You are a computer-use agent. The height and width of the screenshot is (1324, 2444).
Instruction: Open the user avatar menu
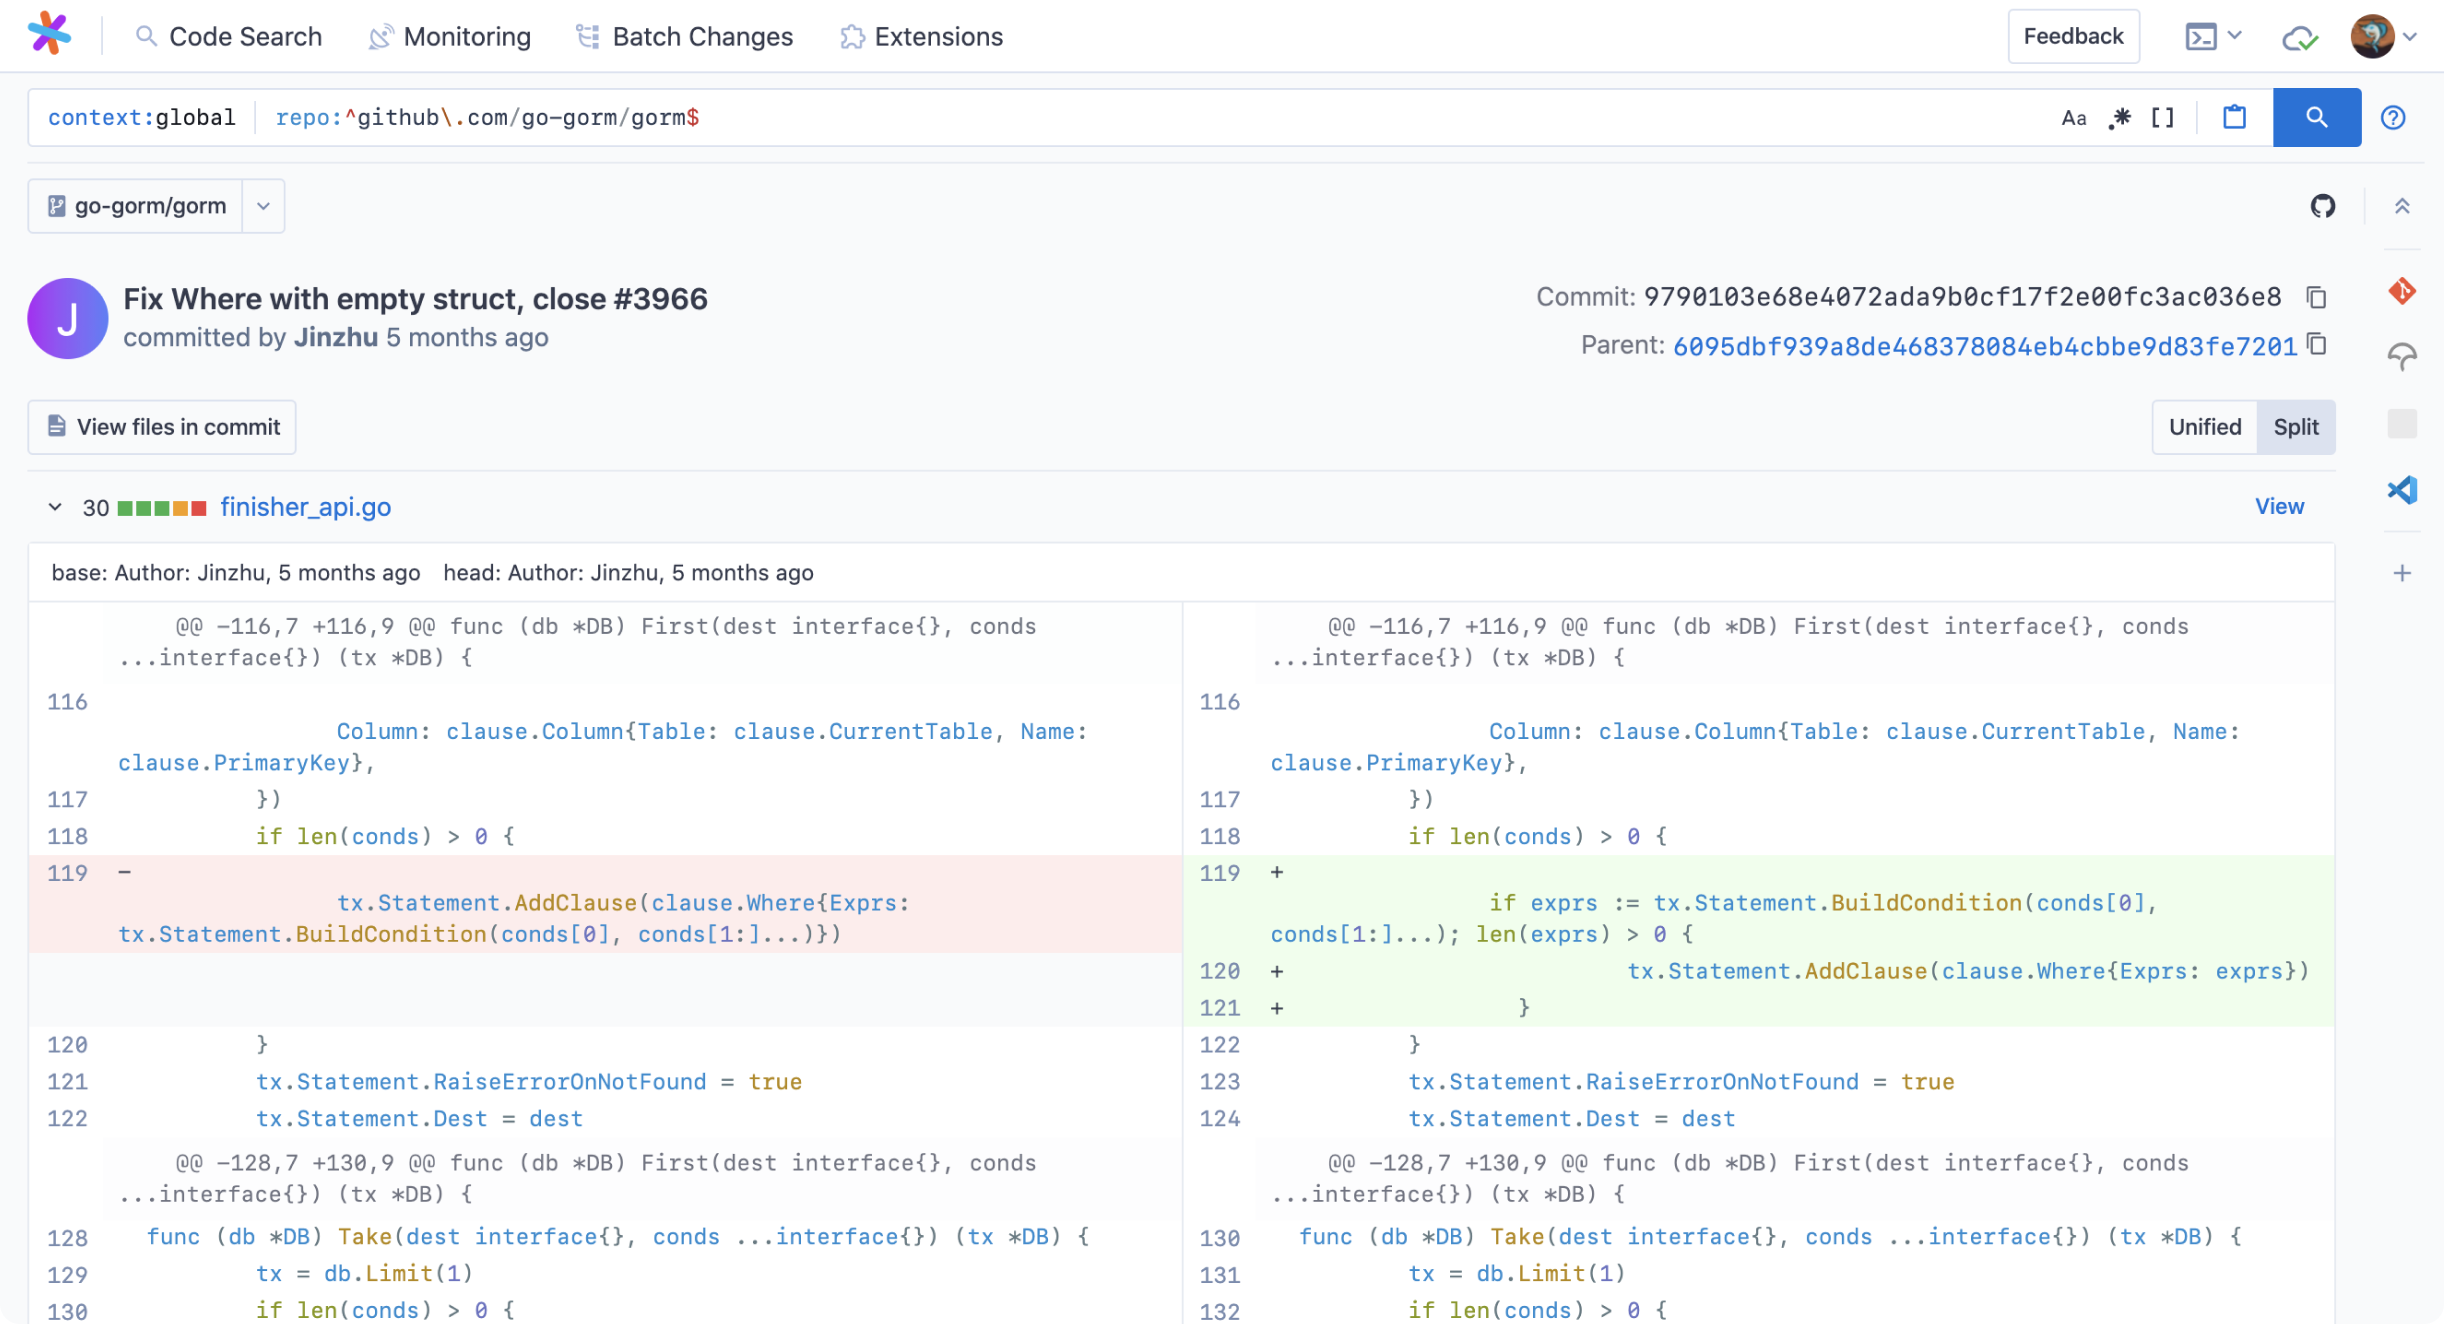pos(2383,37)
